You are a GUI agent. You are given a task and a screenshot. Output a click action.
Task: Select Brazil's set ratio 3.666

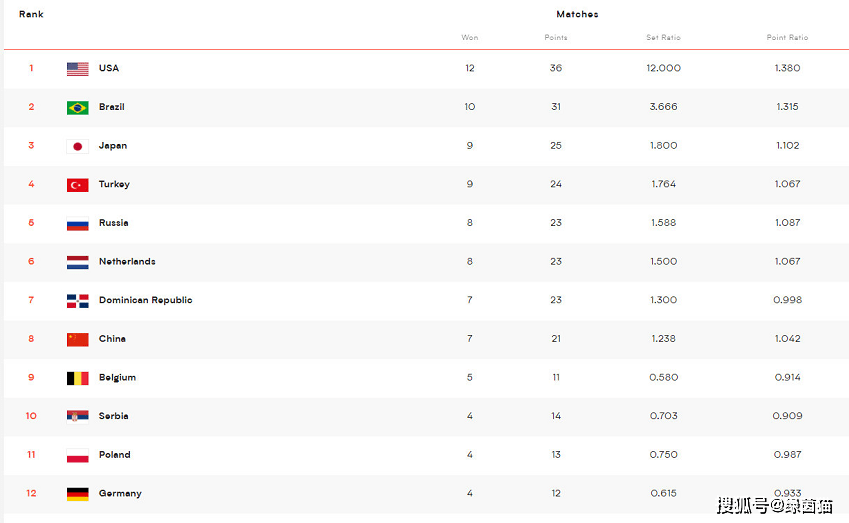(x=663, y=107)
